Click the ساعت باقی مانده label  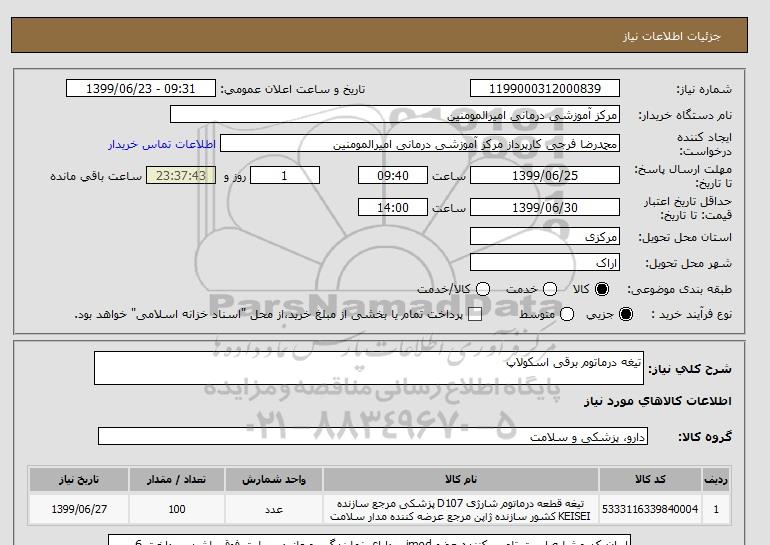(96, 176)
